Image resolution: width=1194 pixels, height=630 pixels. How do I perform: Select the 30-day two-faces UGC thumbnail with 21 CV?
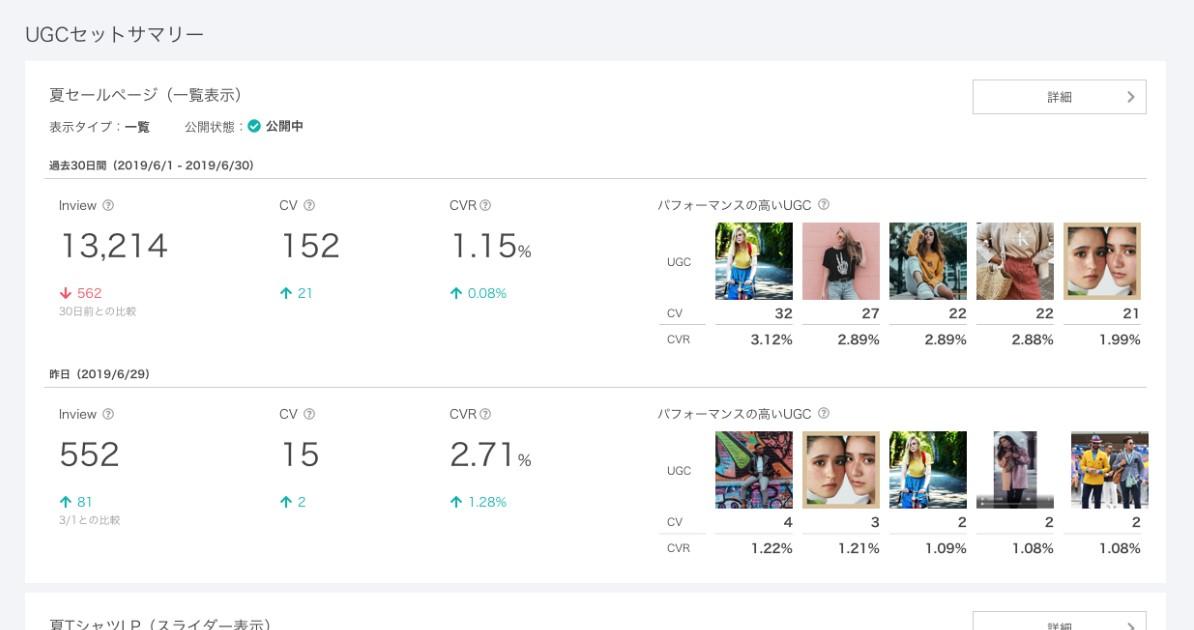[1102, 261]
